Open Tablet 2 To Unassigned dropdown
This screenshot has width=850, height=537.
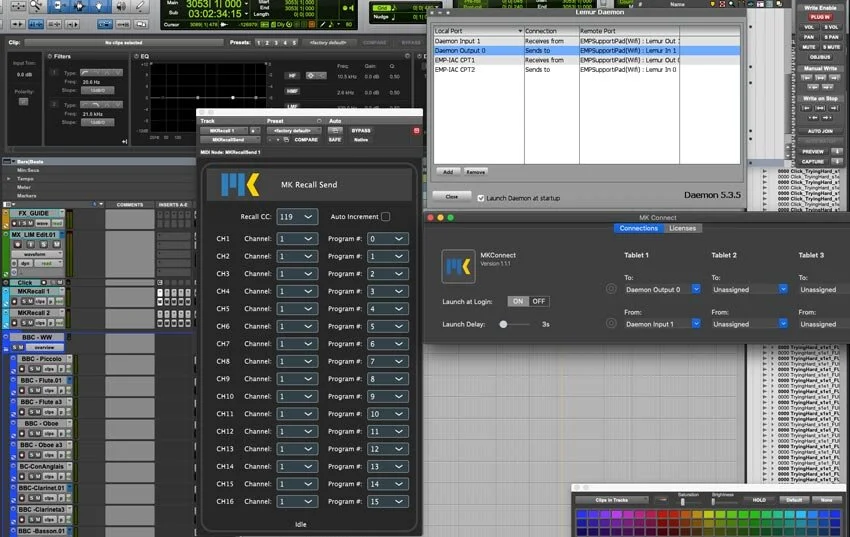(749, 289)
